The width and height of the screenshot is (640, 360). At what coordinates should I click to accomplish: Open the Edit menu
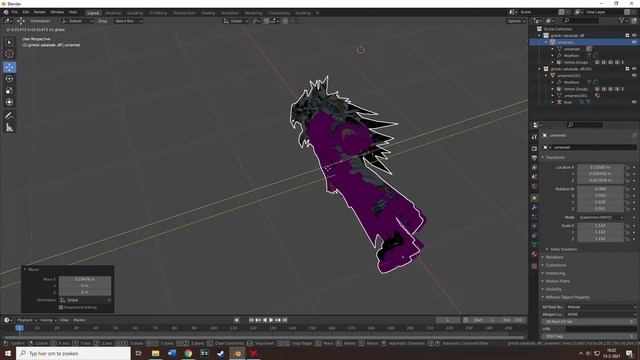(x=26, y=12)
